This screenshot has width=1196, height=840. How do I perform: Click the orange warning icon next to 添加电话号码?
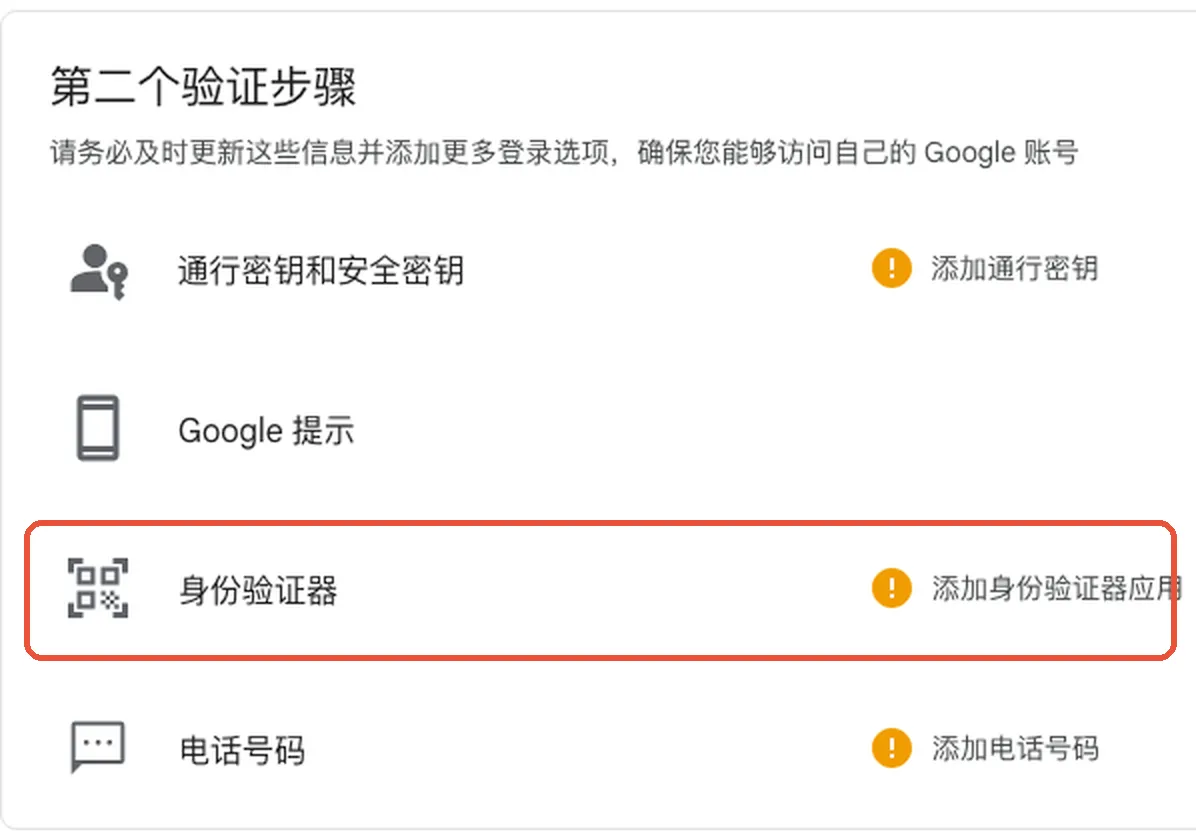(892, 748)
